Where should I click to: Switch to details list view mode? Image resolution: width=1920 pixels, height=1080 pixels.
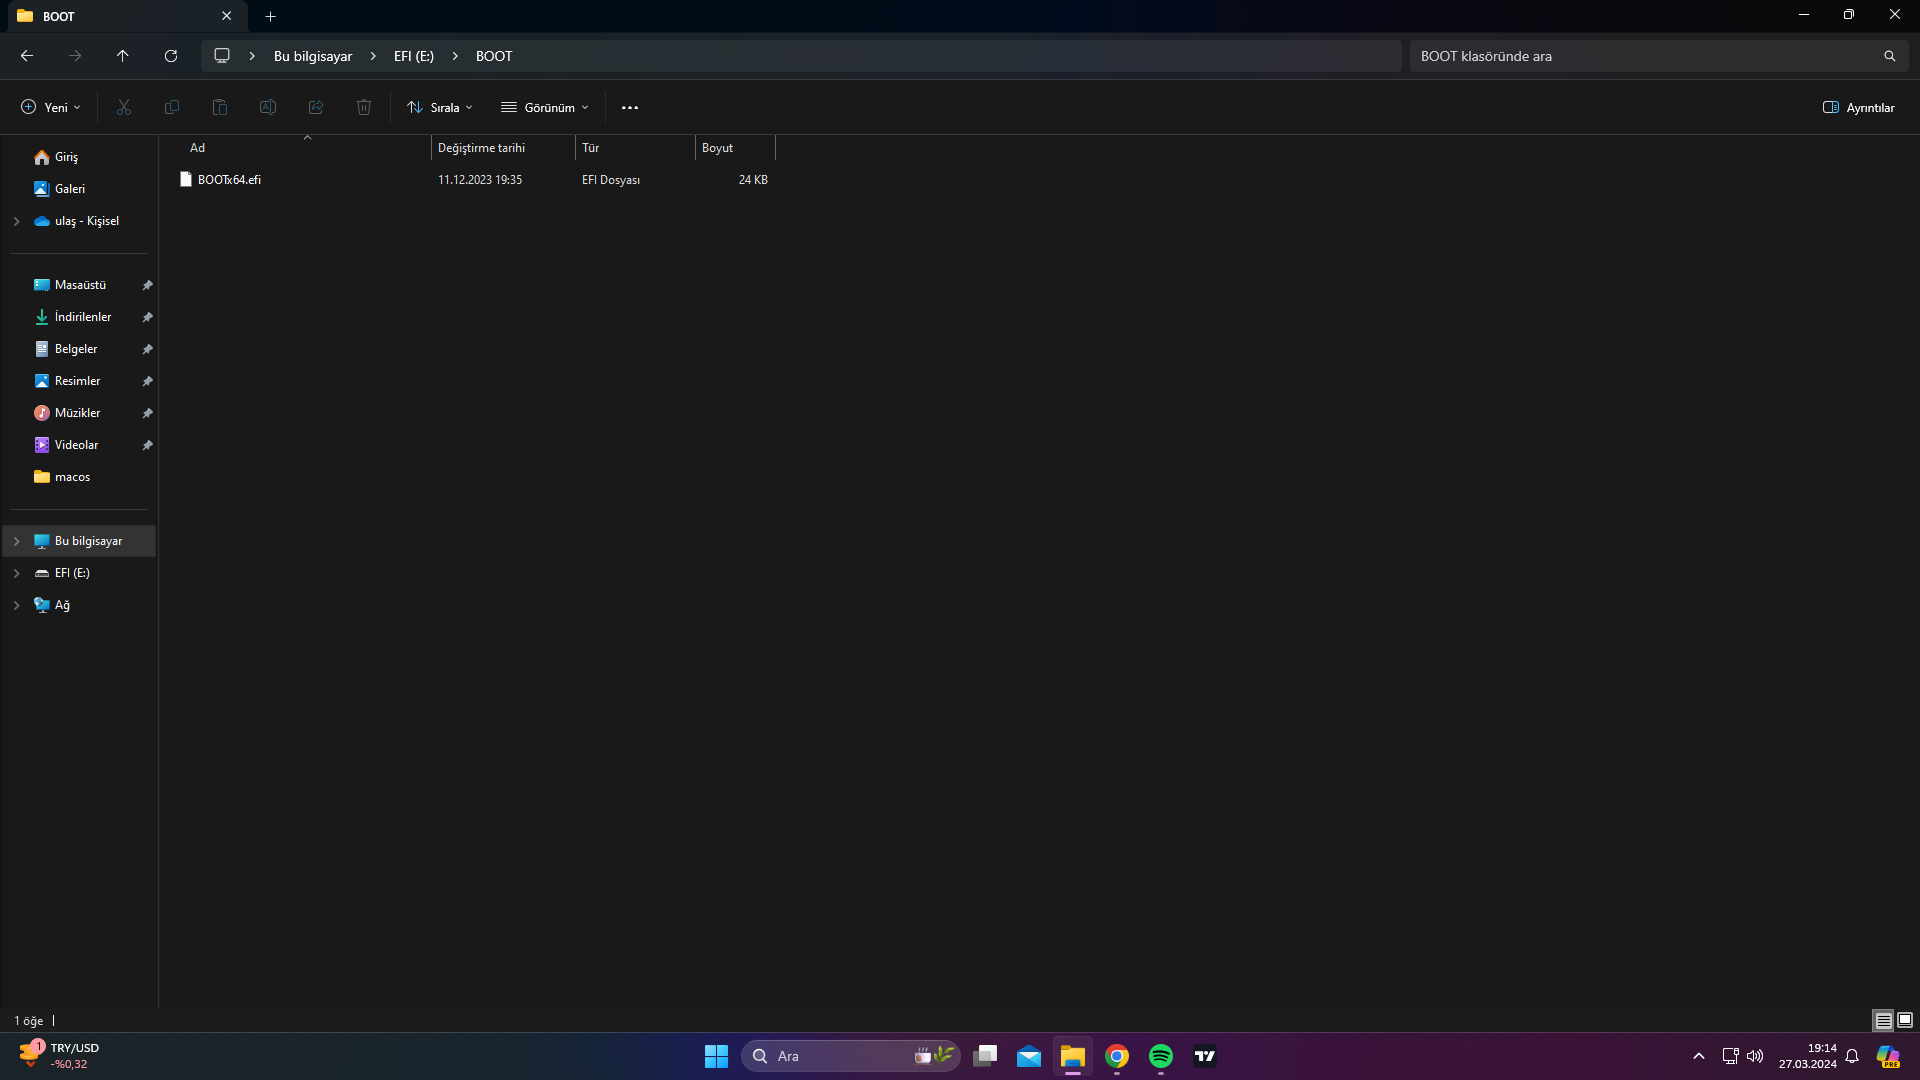1883,1020
